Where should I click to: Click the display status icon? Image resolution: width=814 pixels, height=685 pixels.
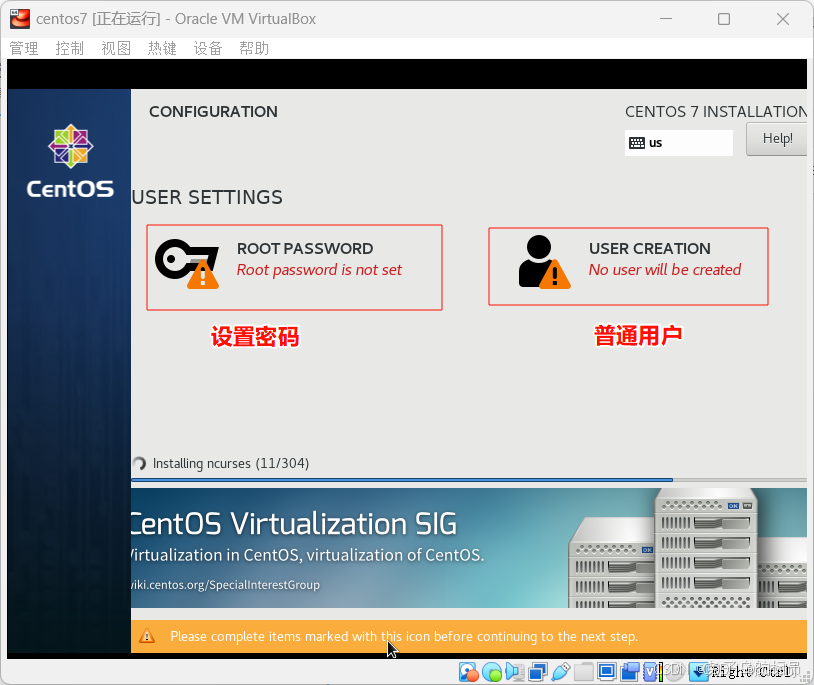click(607, 672)
